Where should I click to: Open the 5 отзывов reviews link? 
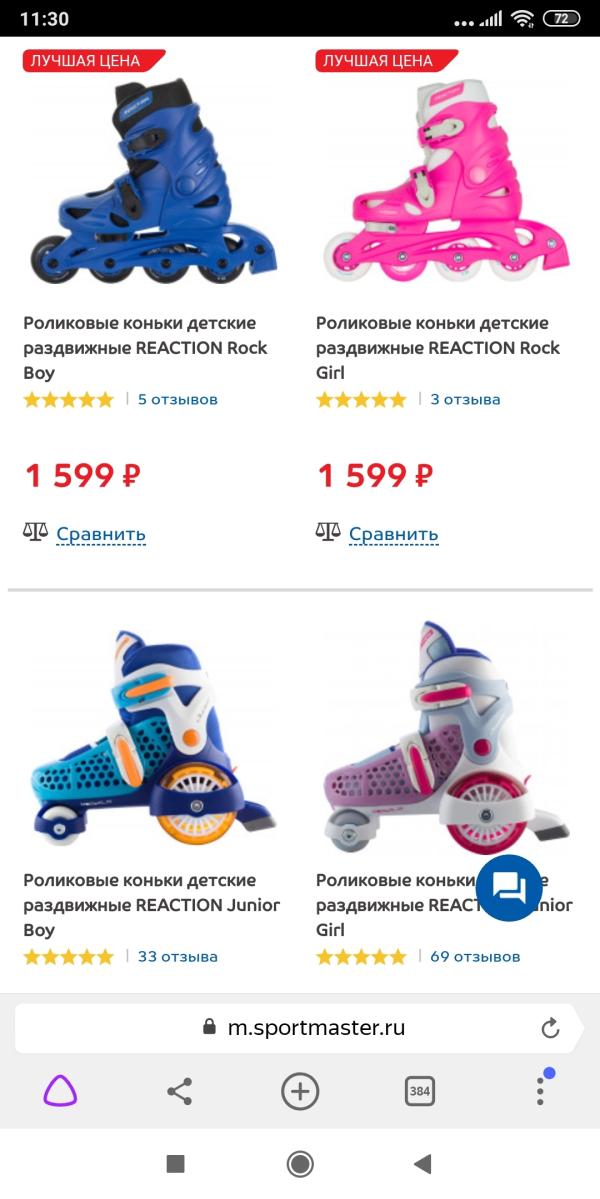[x=177, y=399]
